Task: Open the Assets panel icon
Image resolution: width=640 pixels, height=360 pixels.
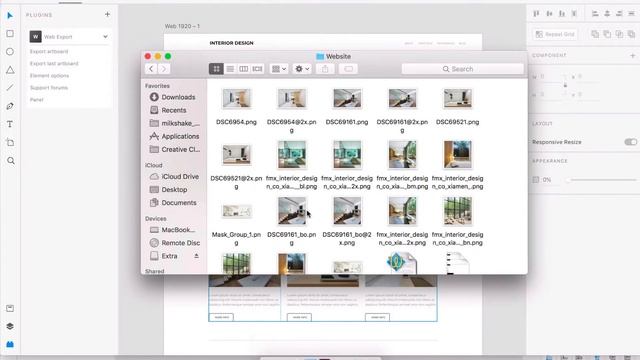Action: coord(10,308)
